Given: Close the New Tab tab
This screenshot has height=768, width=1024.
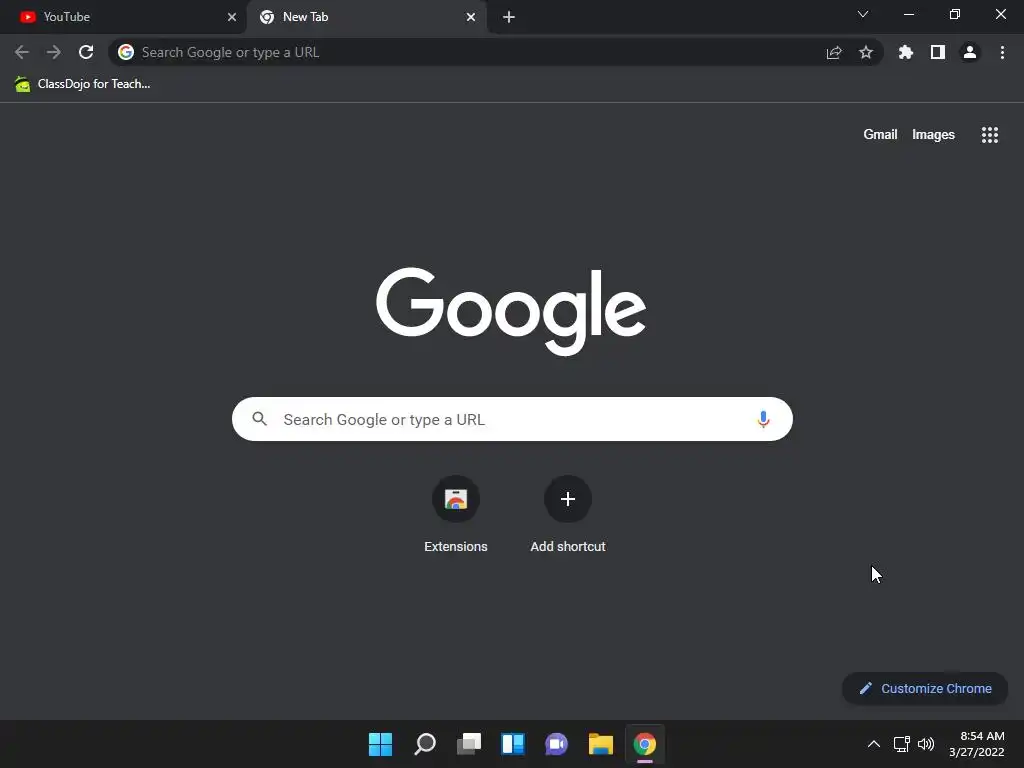Looking at the screenshot, I should click(x=471, y=17).
